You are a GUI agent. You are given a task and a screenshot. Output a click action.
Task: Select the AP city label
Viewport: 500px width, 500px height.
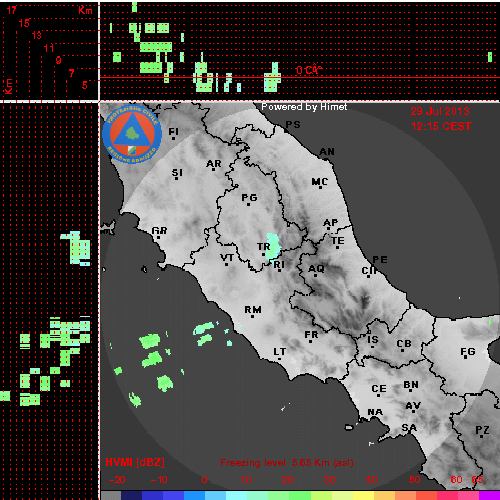tap(330, 223)
